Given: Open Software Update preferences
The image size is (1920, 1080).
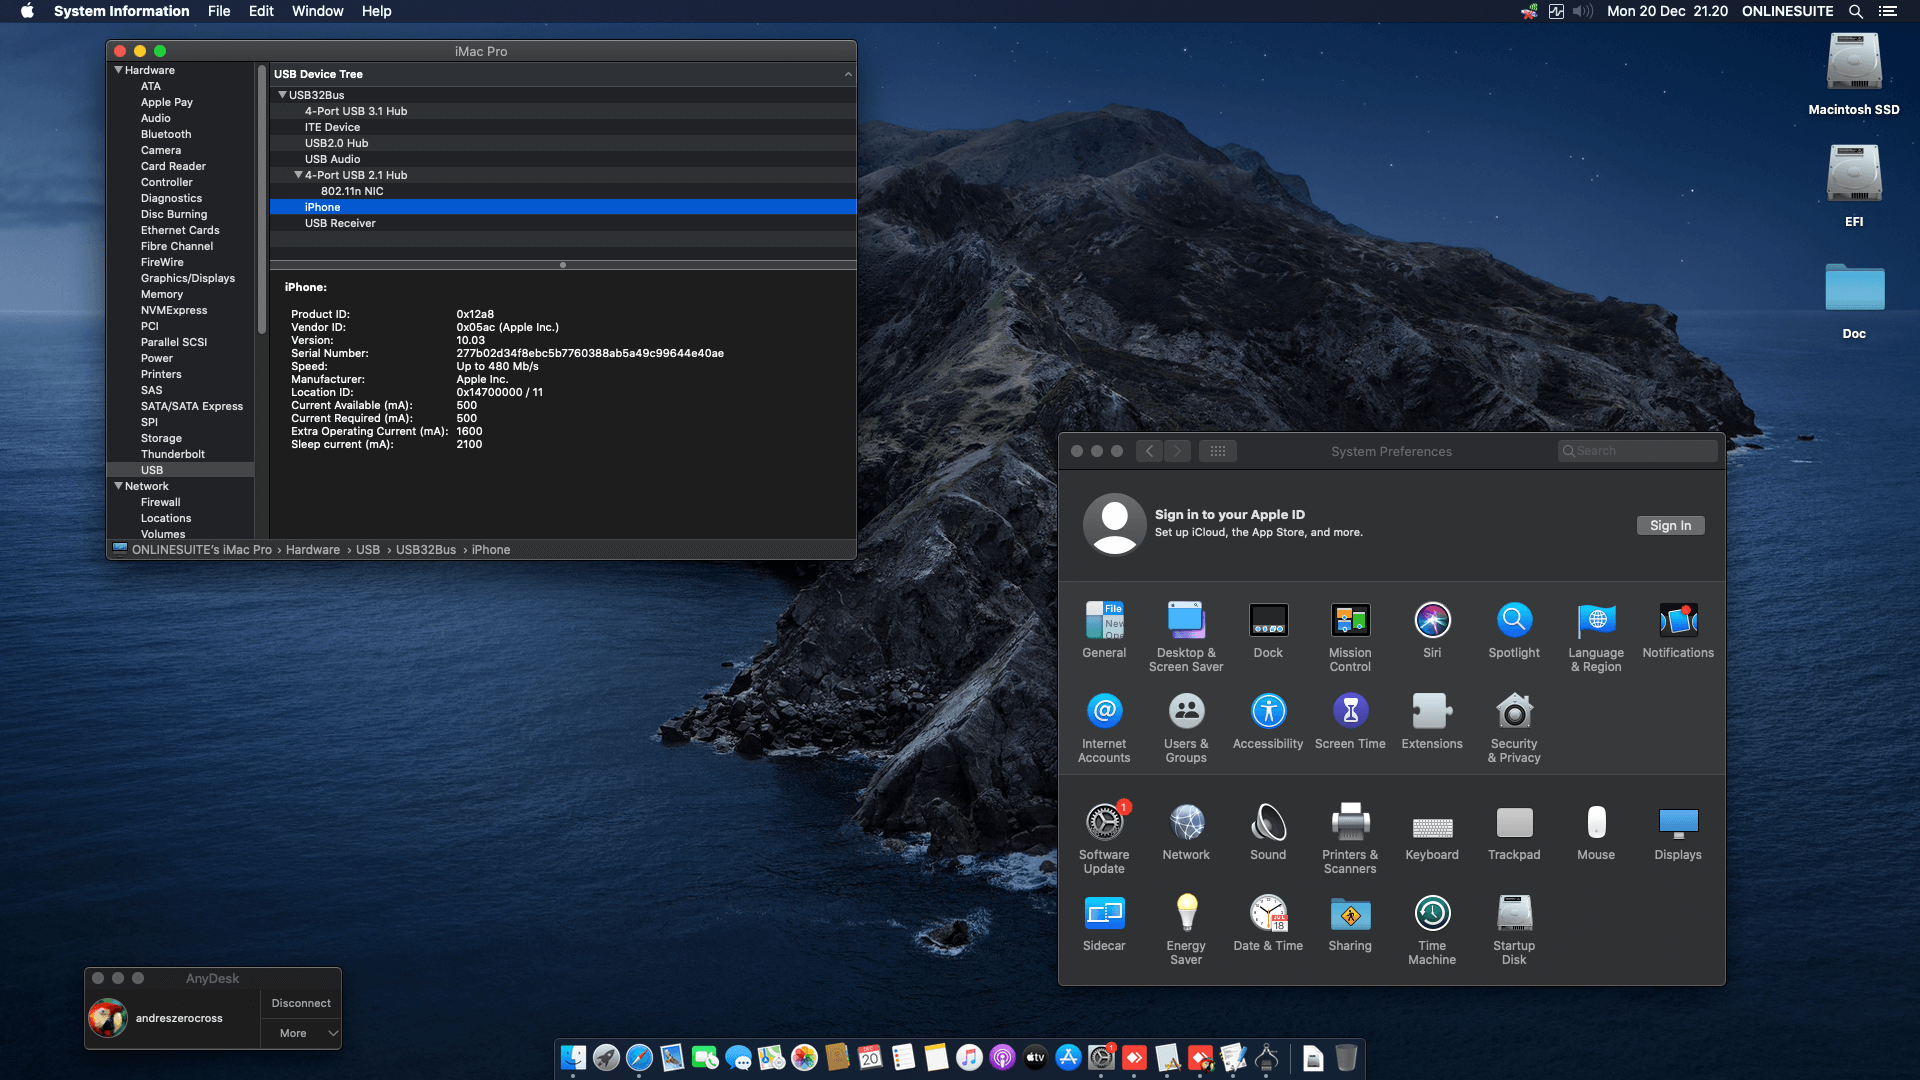Looking at the screenshot, I should coord(1104,838).
